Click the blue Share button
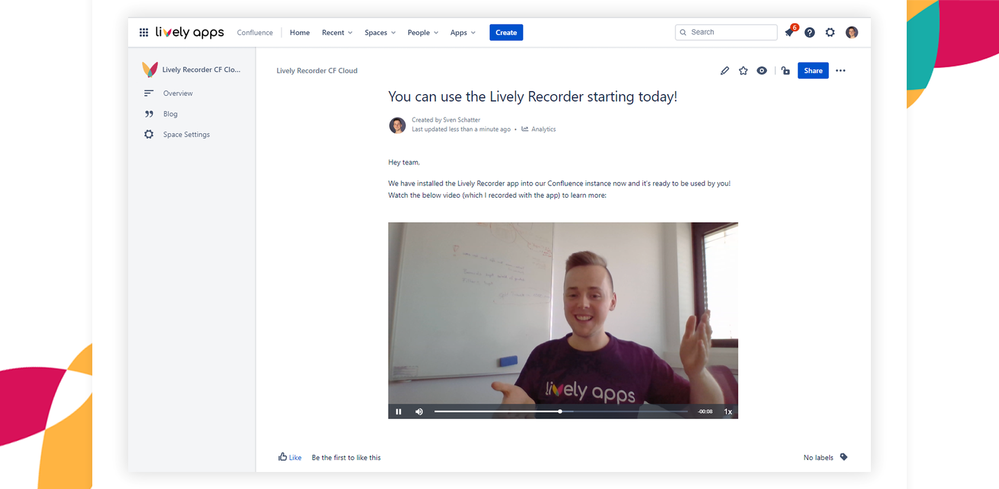Screen dimensions: 999x489 click(x=813, y=71)
